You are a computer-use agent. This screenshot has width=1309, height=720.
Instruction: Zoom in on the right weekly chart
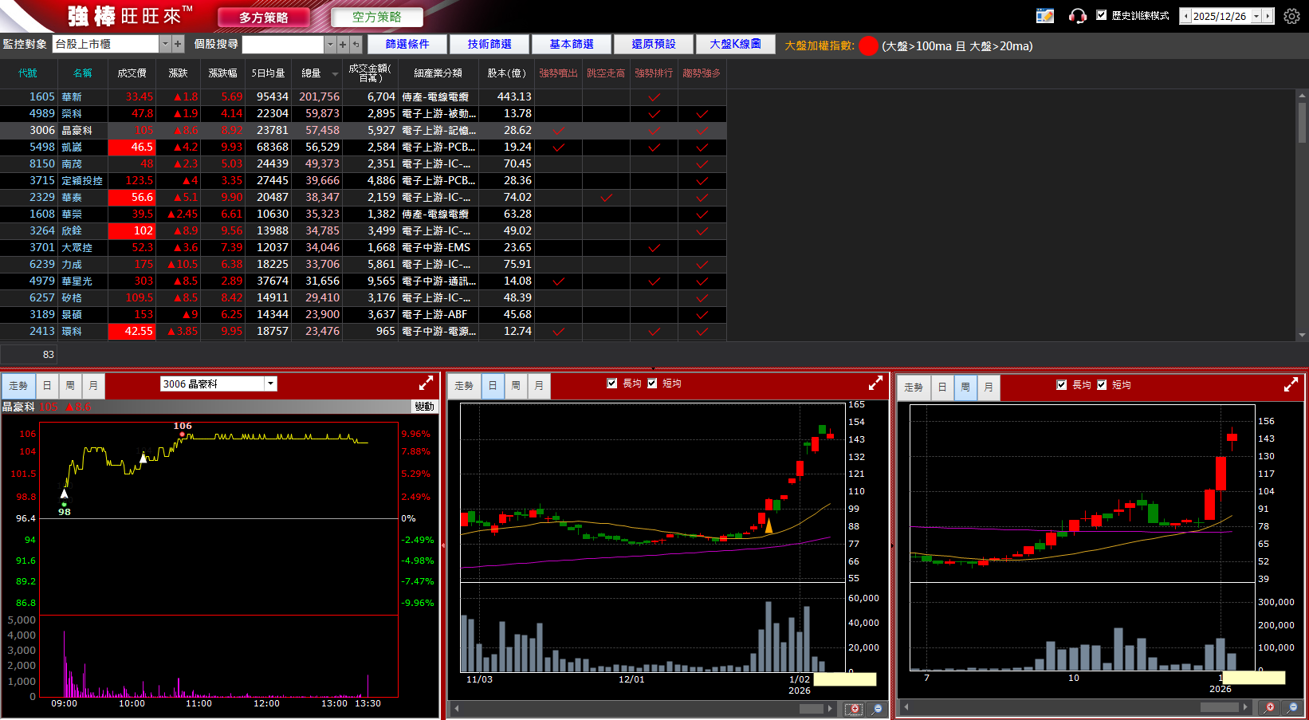click(x=1270, y=708)
